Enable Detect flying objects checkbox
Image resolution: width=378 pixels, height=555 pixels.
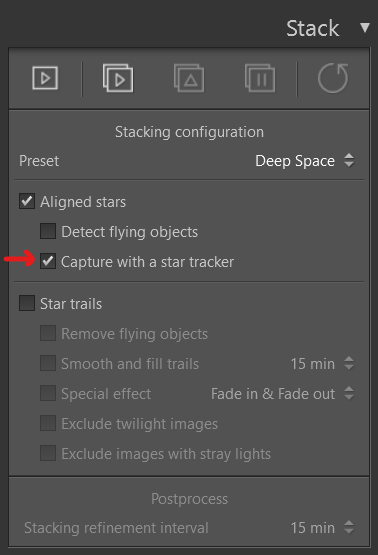pyautogui.click(x=48, y=231)
